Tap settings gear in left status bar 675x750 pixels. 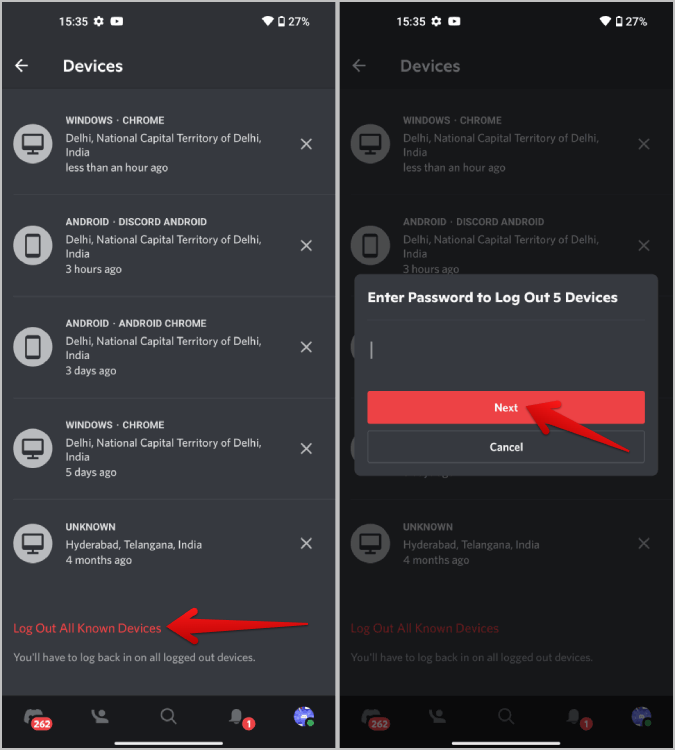98,21
